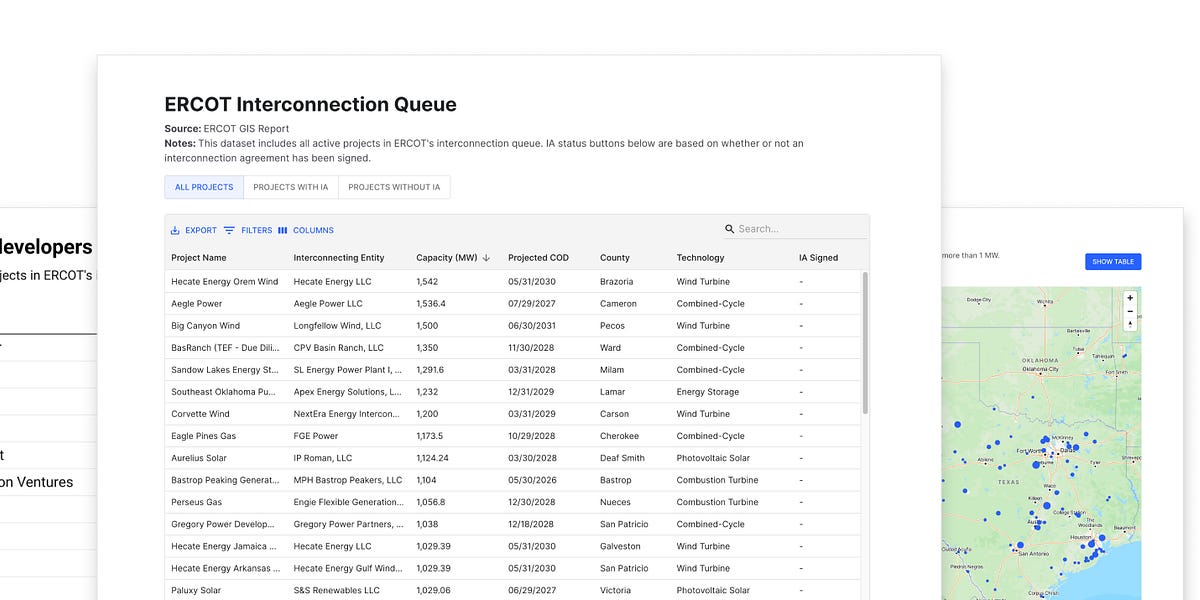1200x600 pixels.
Task: Click the ERCOT GIS Report source text
Action: (x=246, y=128)
